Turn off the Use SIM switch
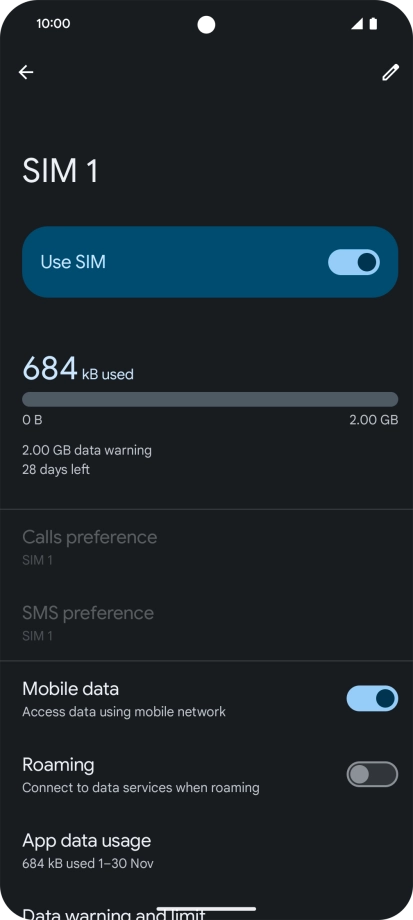The height and width of the screenshot is (920, 413). (x=354, y=262)
